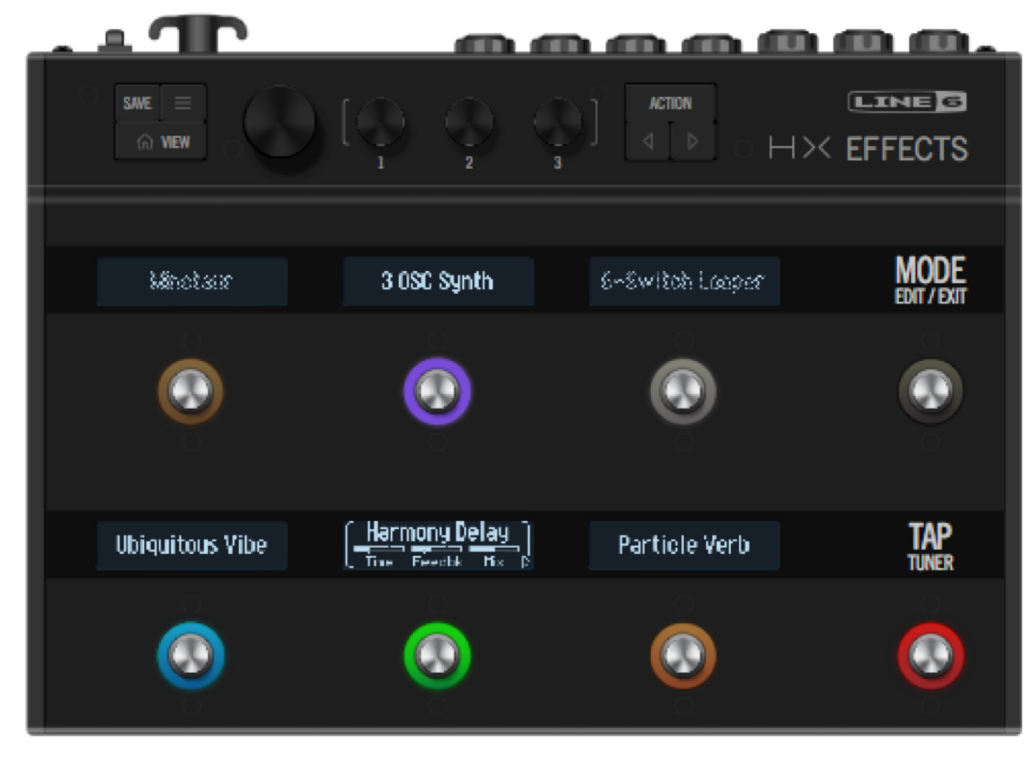Toggle the gray 6-Switch Looper footswitch
This screenshot has height=758, width=1024.
683,392
